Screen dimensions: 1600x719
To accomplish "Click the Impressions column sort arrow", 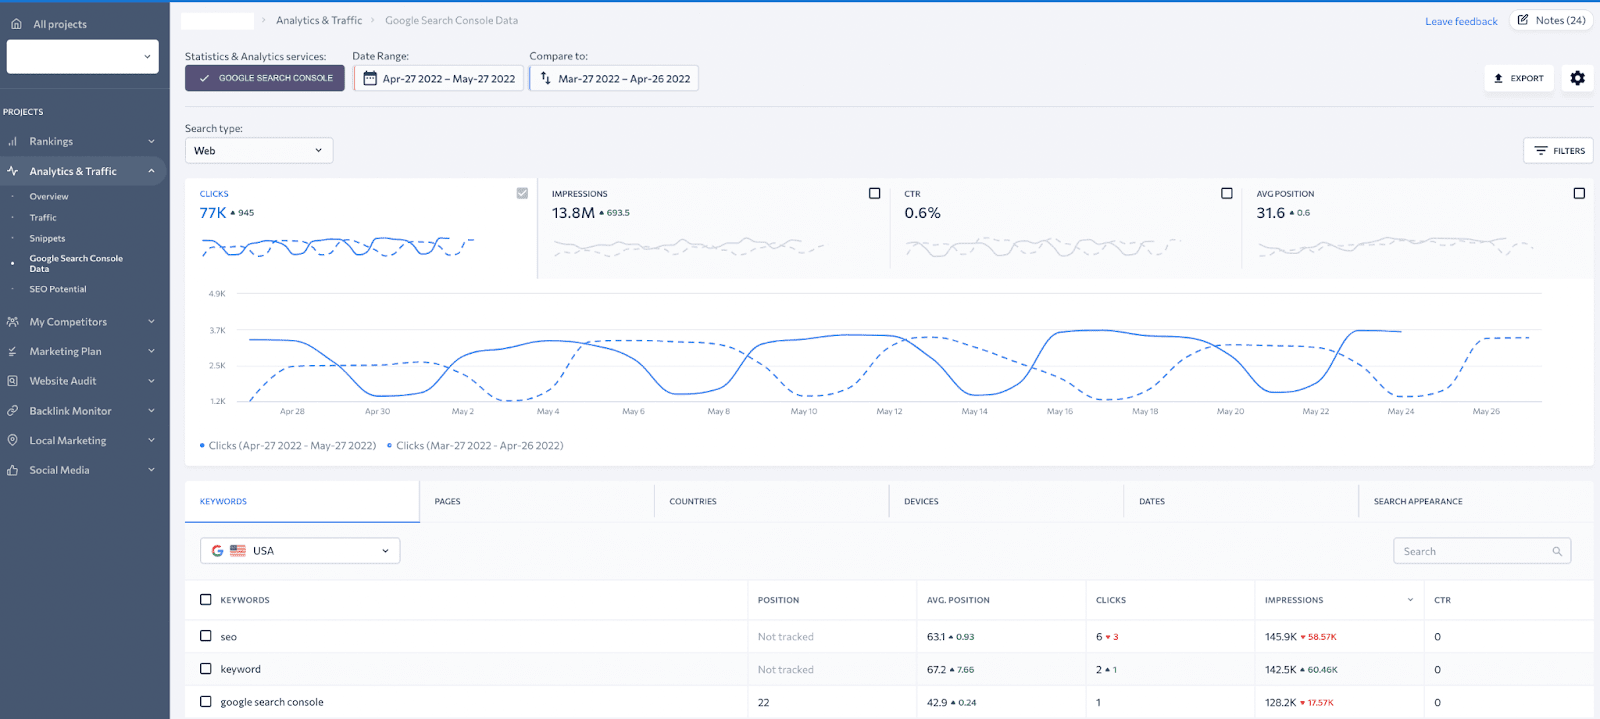I will pyautogui.click(x=1410, y=600).
